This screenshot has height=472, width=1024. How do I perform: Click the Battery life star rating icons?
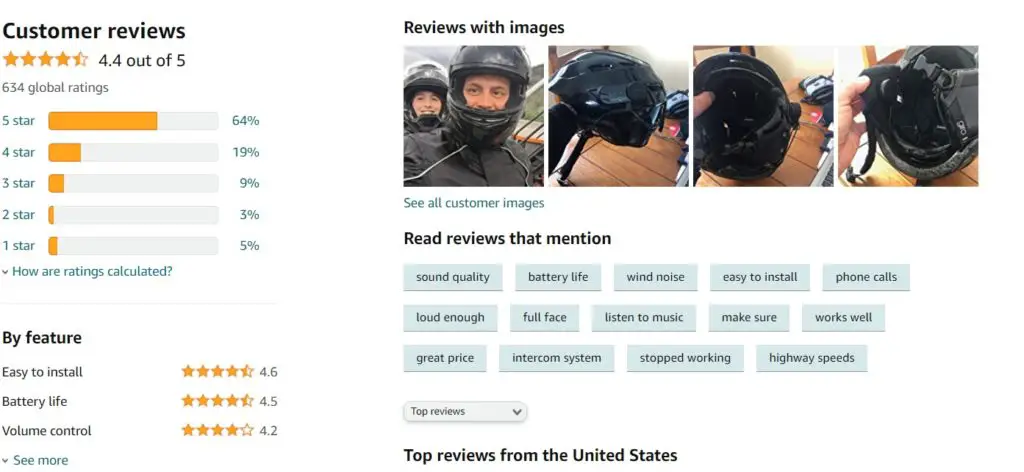[x=217, y=401]
